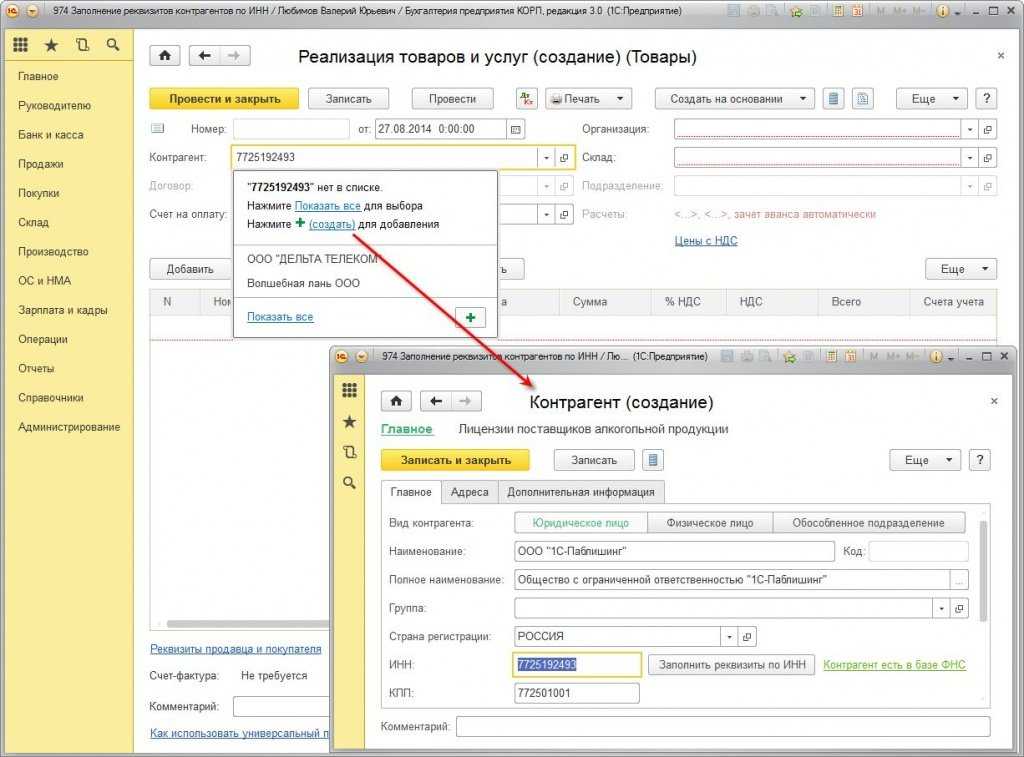Click the history icon in the Контрагент window sidebar
This screenshot has width=1024, height=757.
[349, 452]
